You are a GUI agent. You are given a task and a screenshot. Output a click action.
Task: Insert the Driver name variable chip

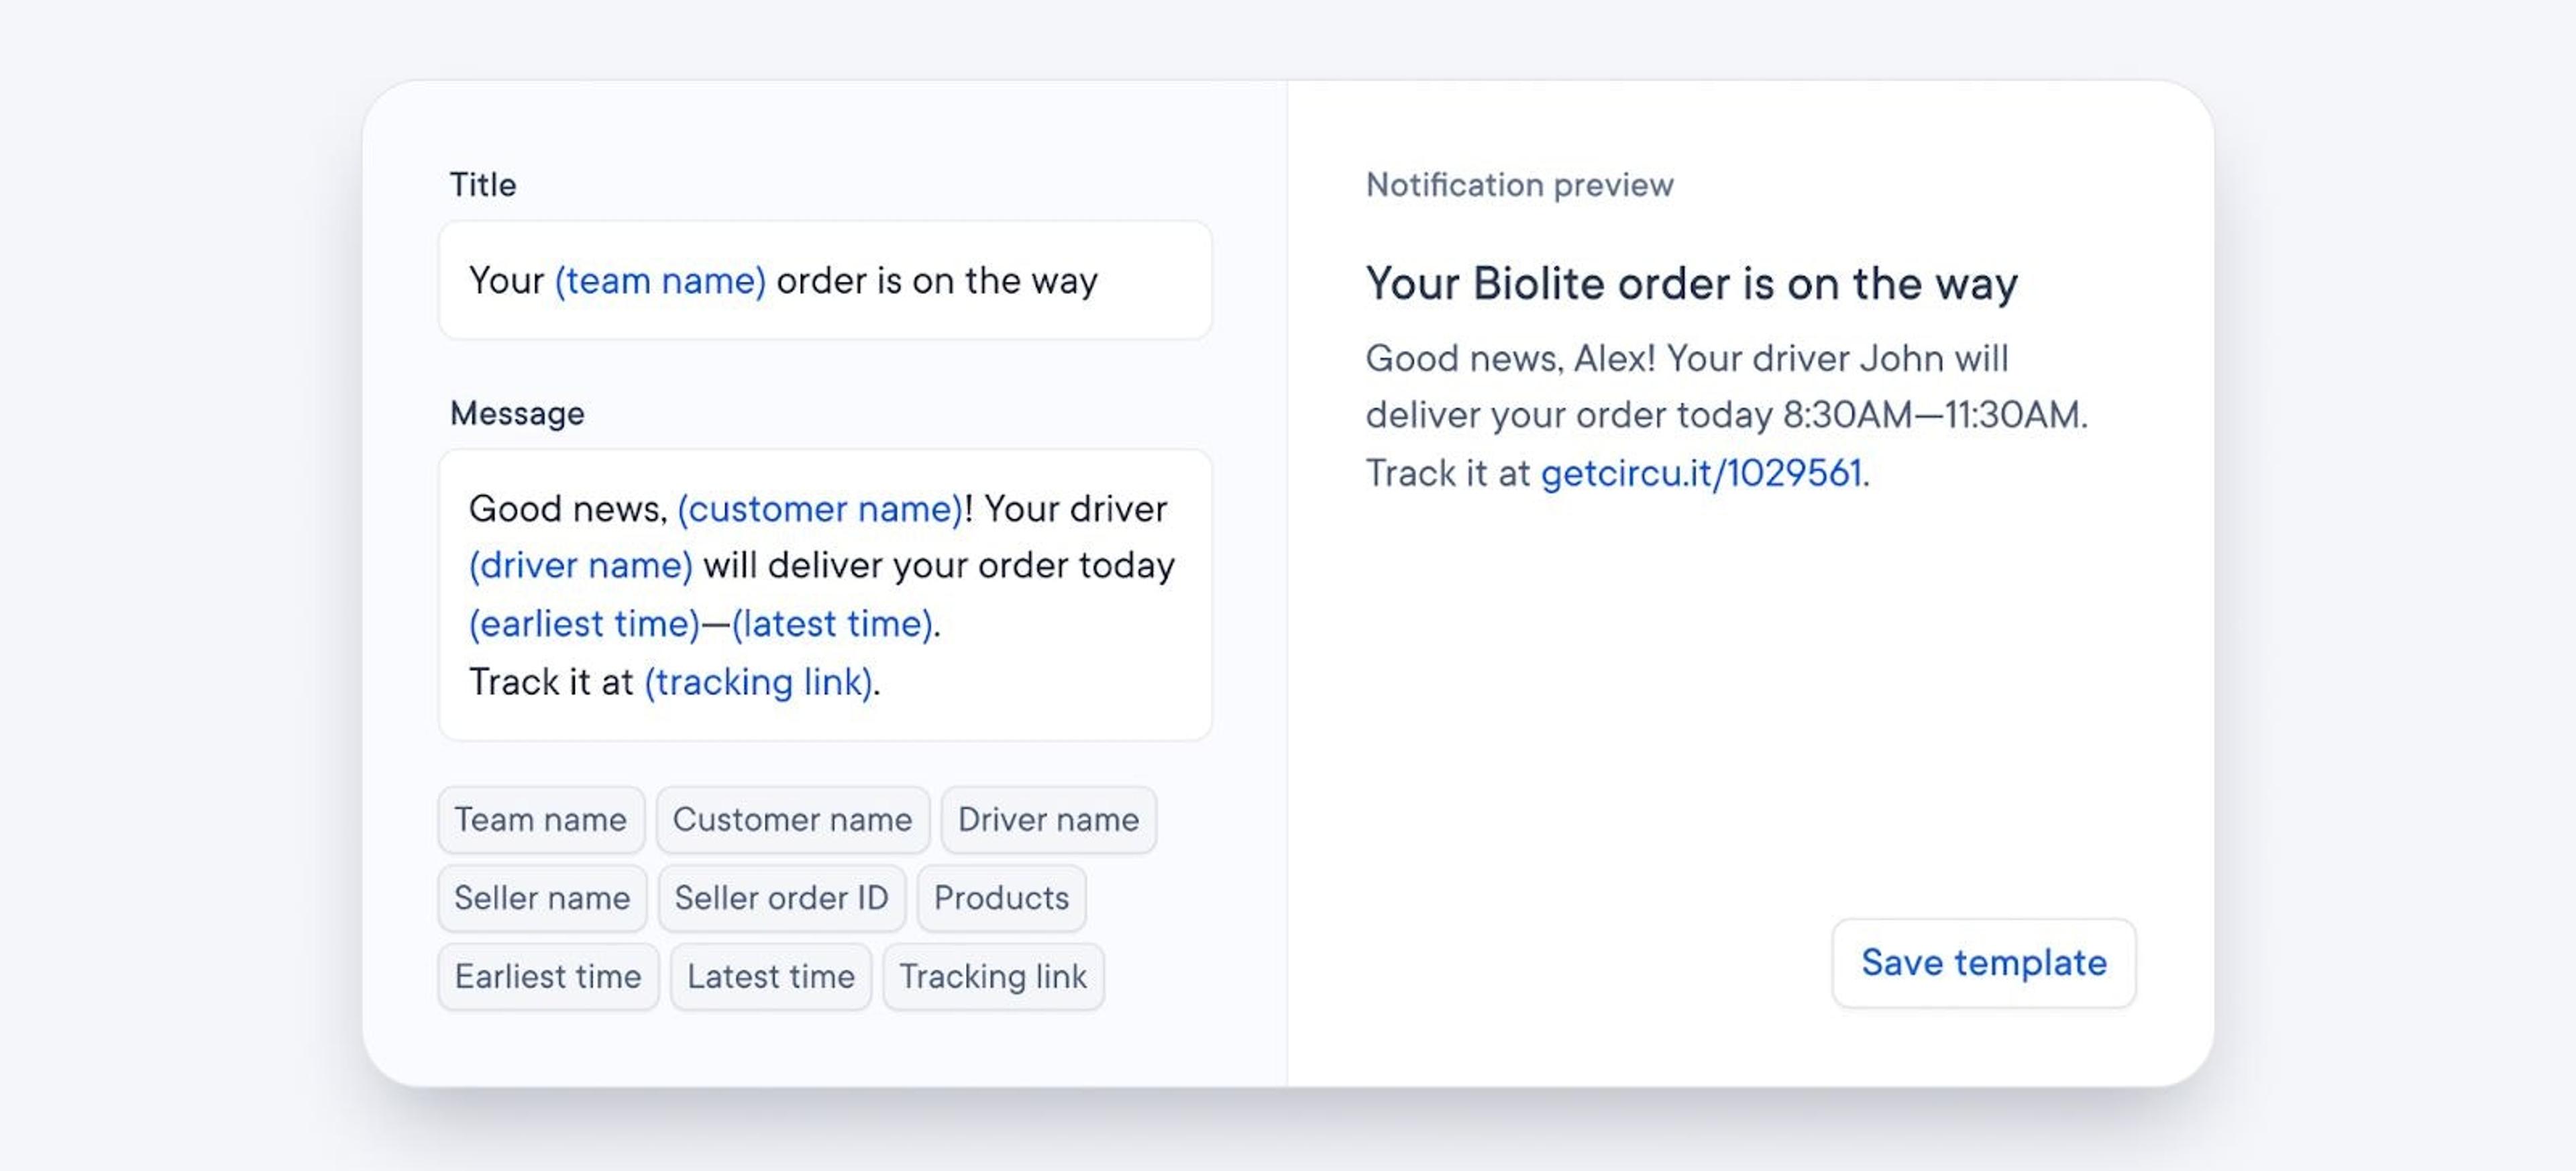pyautogui.click(x=1047, y=819)
